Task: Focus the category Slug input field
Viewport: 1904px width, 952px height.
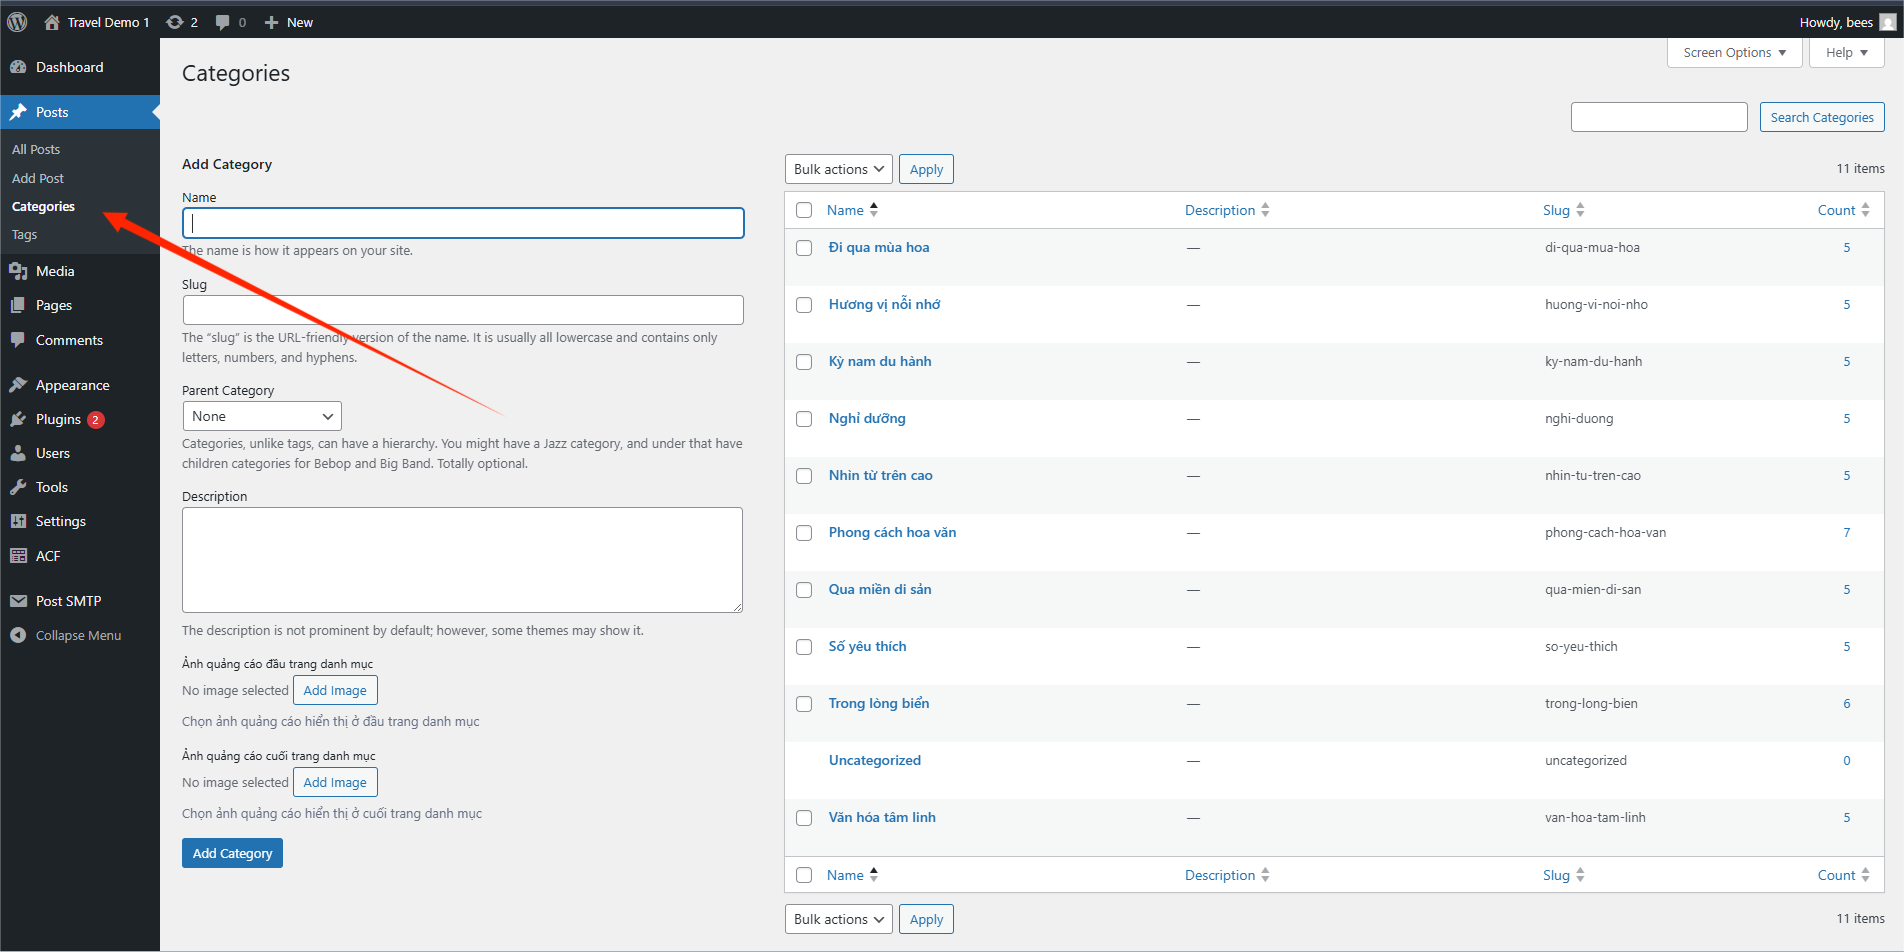Action: pyautogui.click(x=463, y=310)
